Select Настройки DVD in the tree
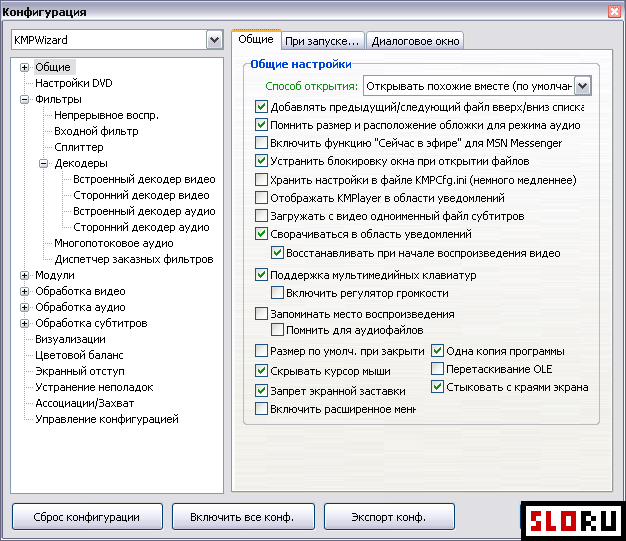Screen dimensions: 626x541 click(74, 83)
